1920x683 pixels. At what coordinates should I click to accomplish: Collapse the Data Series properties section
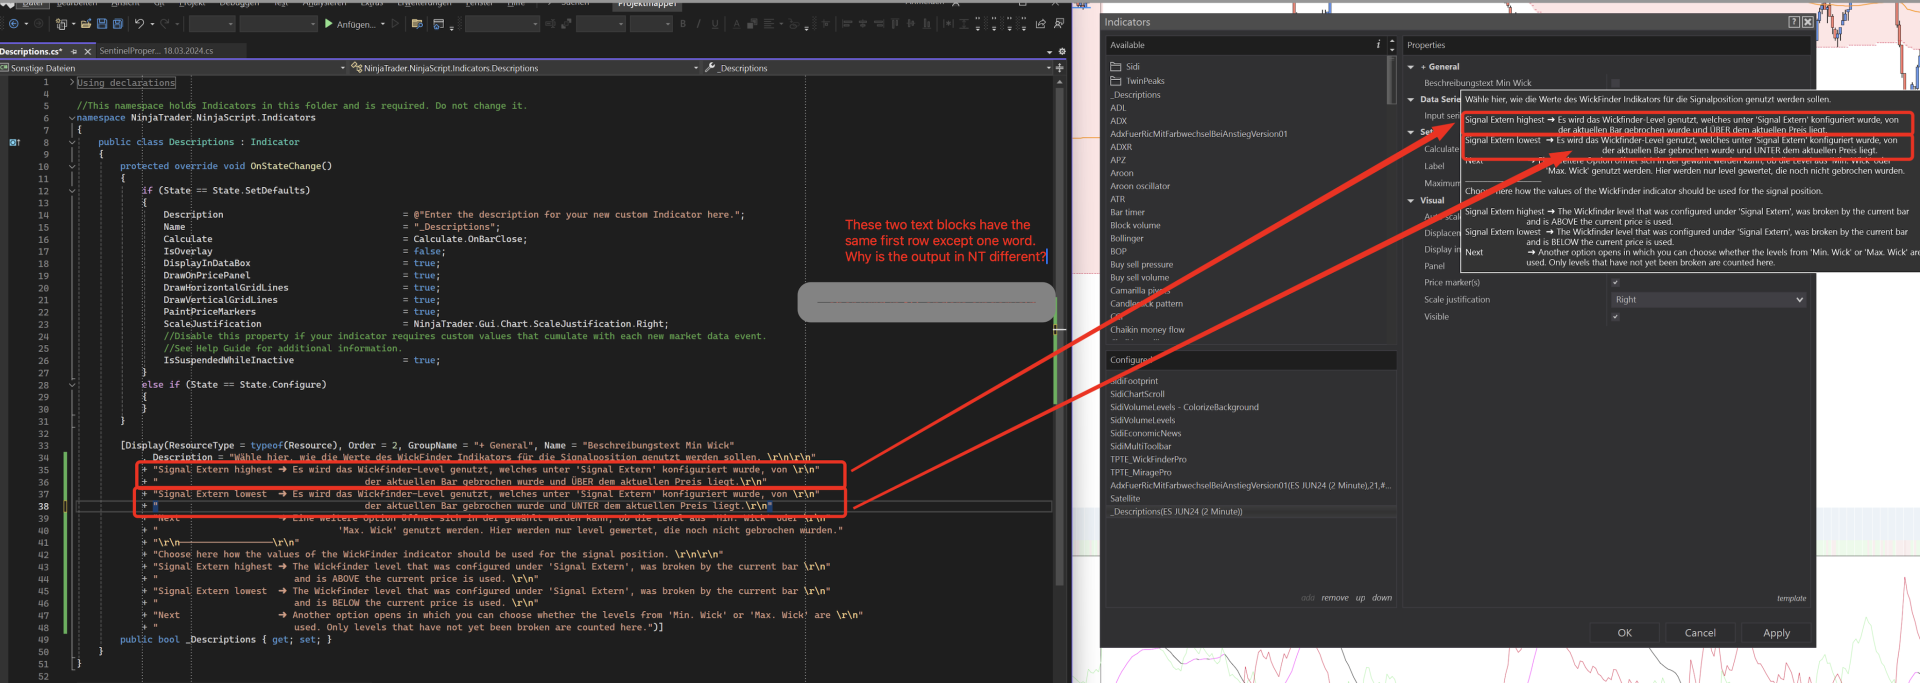[1411, 99]
